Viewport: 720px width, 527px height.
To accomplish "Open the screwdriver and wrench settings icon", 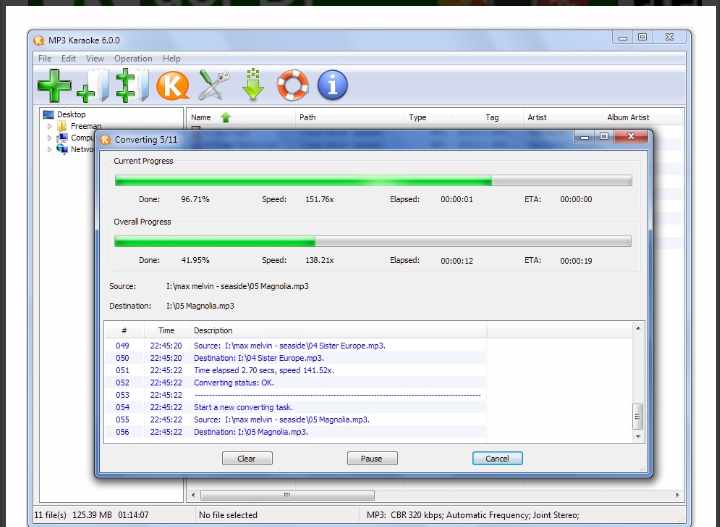I will [214, 85].
